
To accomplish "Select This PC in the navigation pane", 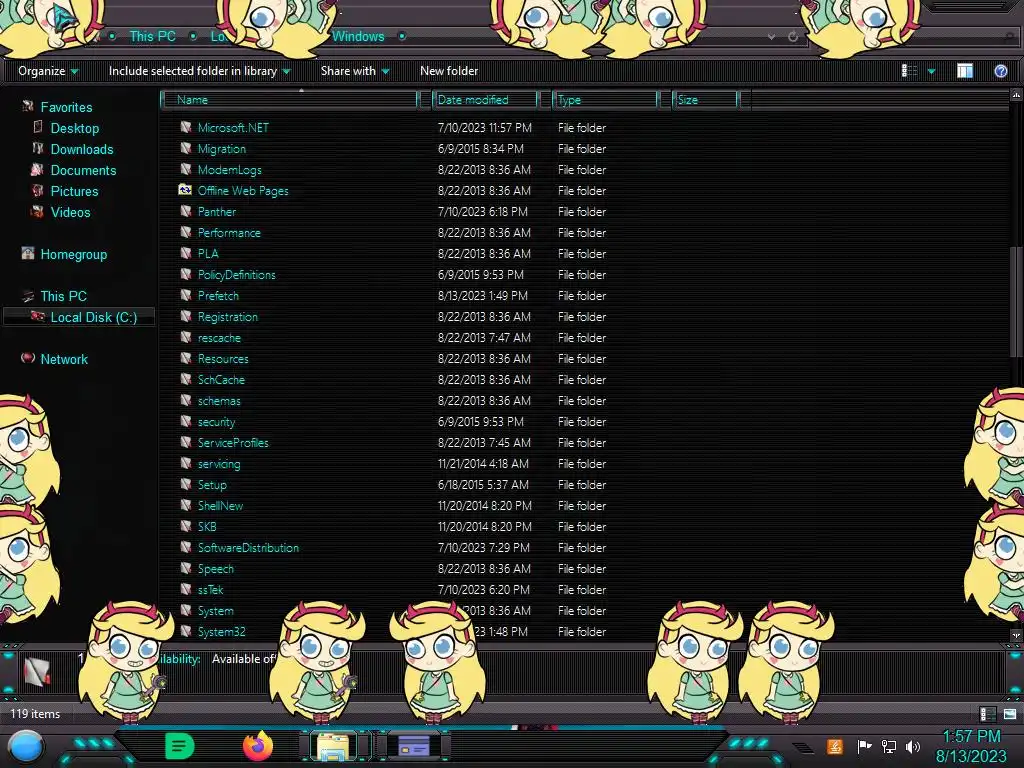I will (x=63, y=296).
